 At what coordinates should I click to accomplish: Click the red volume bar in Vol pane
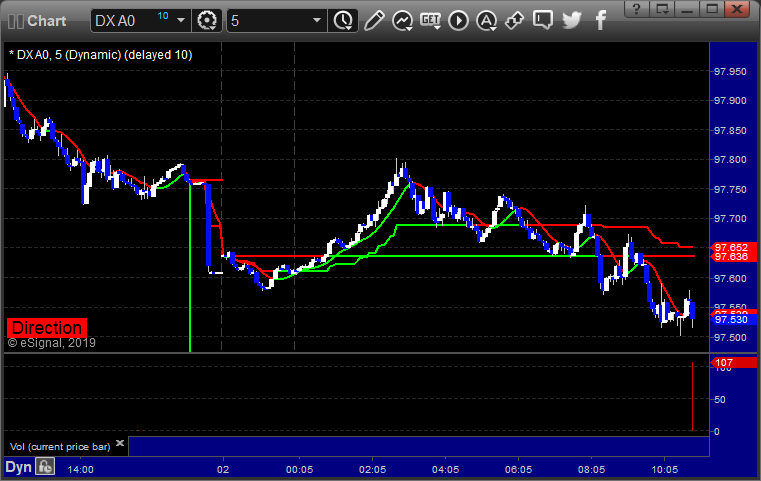pyautogui.click(x=692, y=396)
